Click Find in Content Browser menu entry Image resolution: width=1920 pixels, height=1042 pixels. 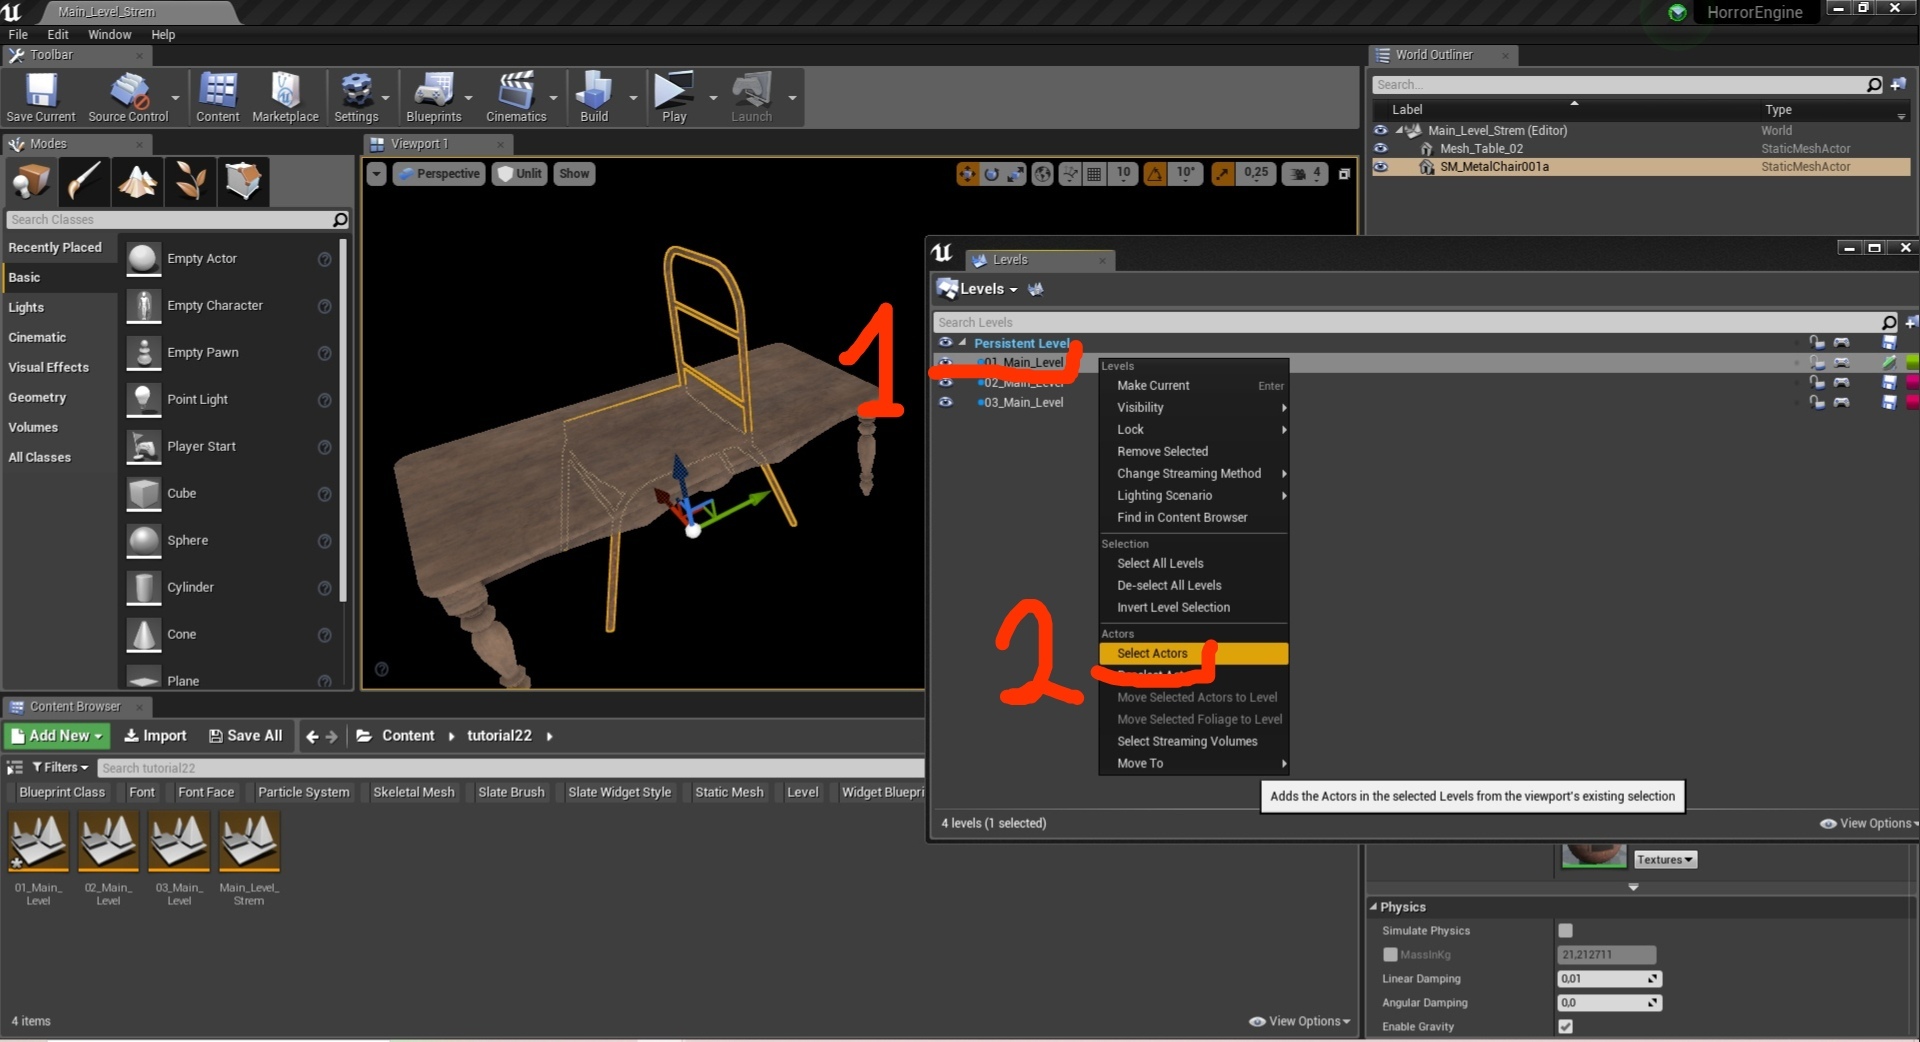[x=1193, y=517]
